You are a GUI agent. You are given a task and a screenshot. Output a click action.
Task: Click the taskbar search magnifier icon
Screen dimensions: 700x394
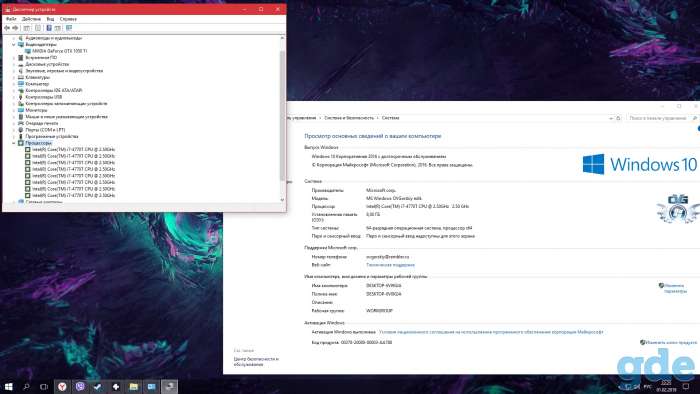[x=26, y=386]
